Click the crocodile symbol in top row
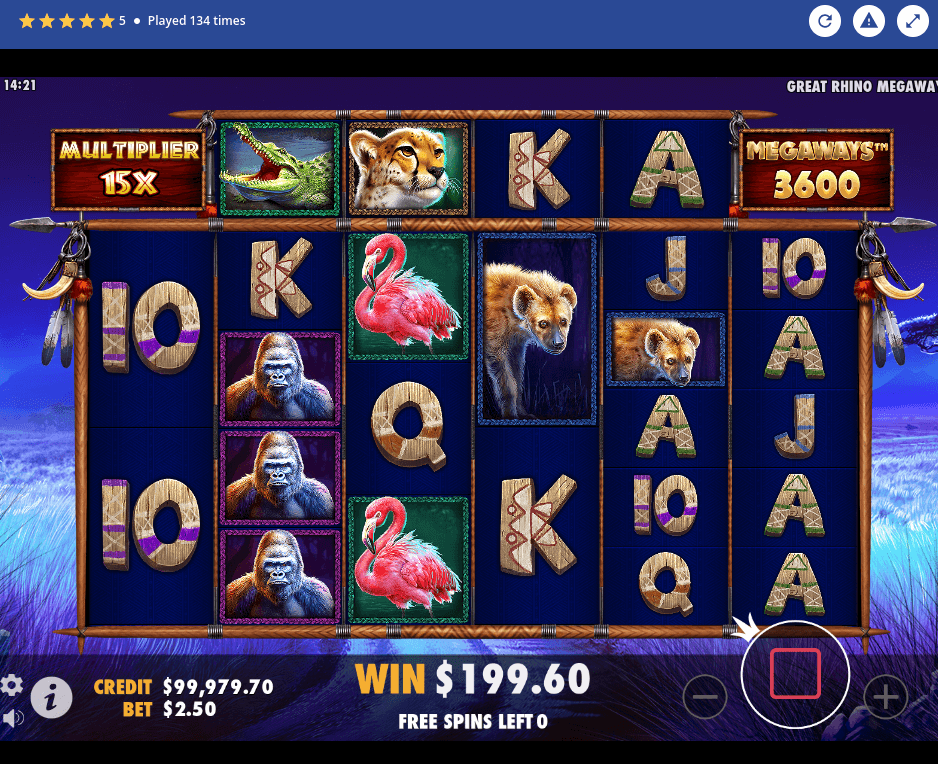 tap(280, 169)
